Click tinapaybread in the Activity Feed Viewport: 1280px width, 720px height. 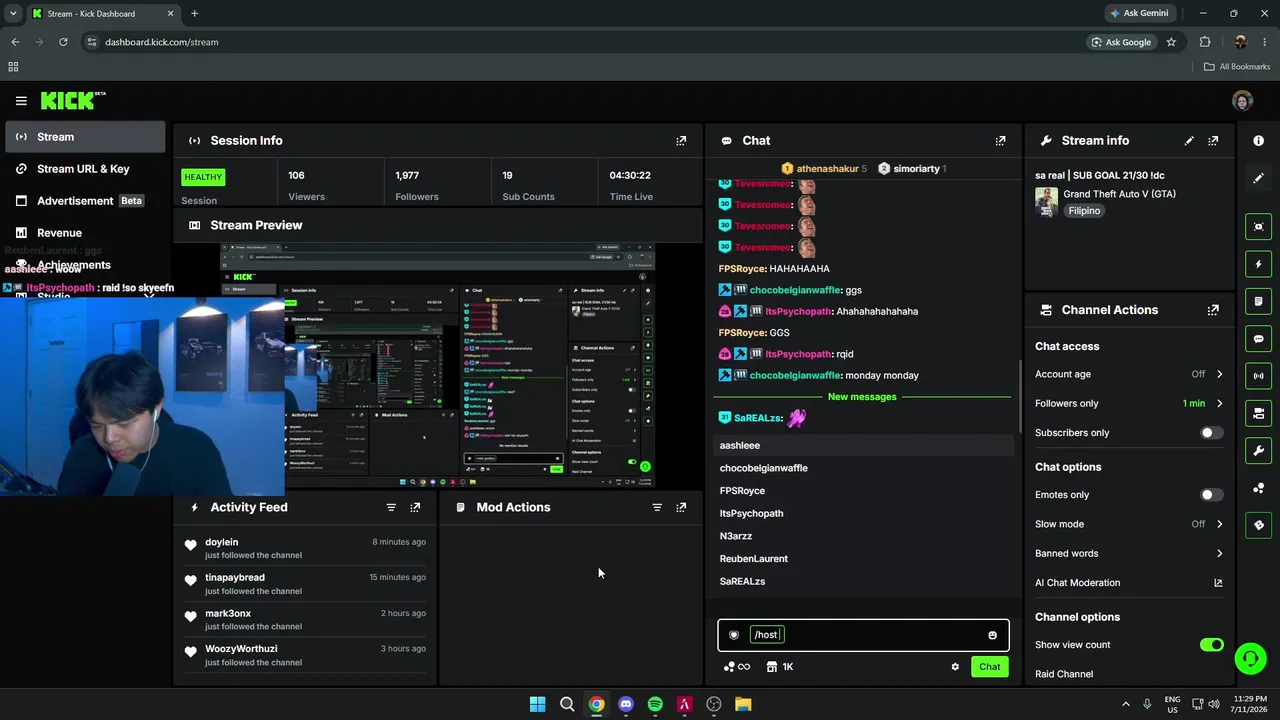(x=235, y=577)
